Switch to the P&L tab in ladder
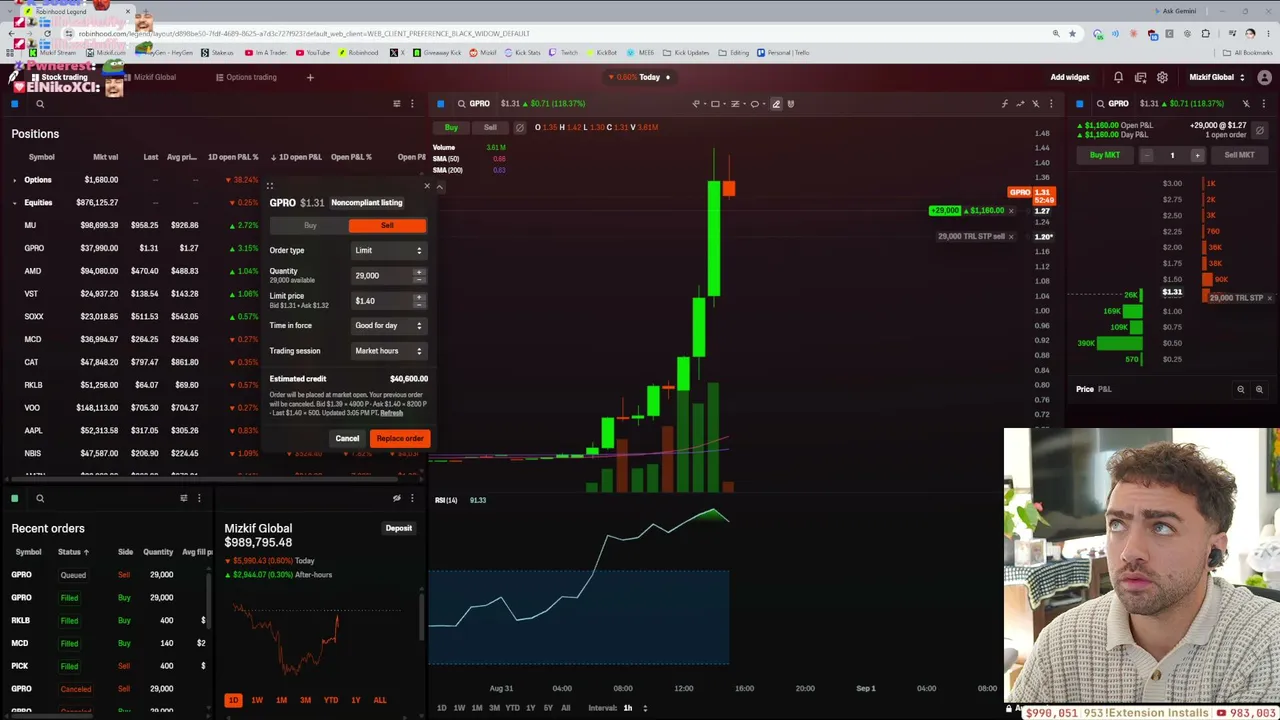This screenshot has height=720, width=1280. point(1105,389)
